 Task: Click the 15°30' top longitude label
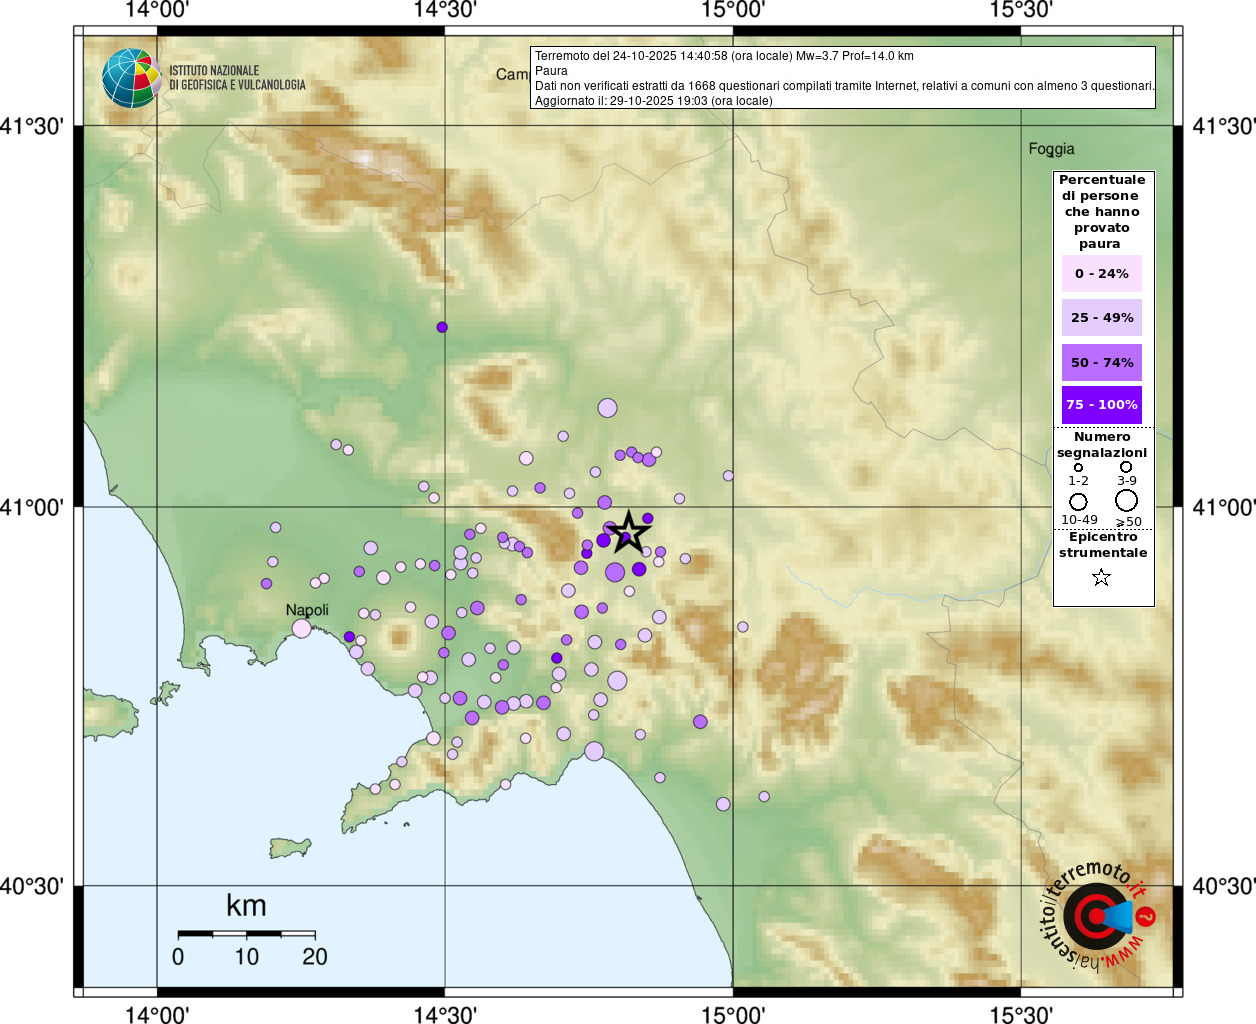[x=1021, y=10]
